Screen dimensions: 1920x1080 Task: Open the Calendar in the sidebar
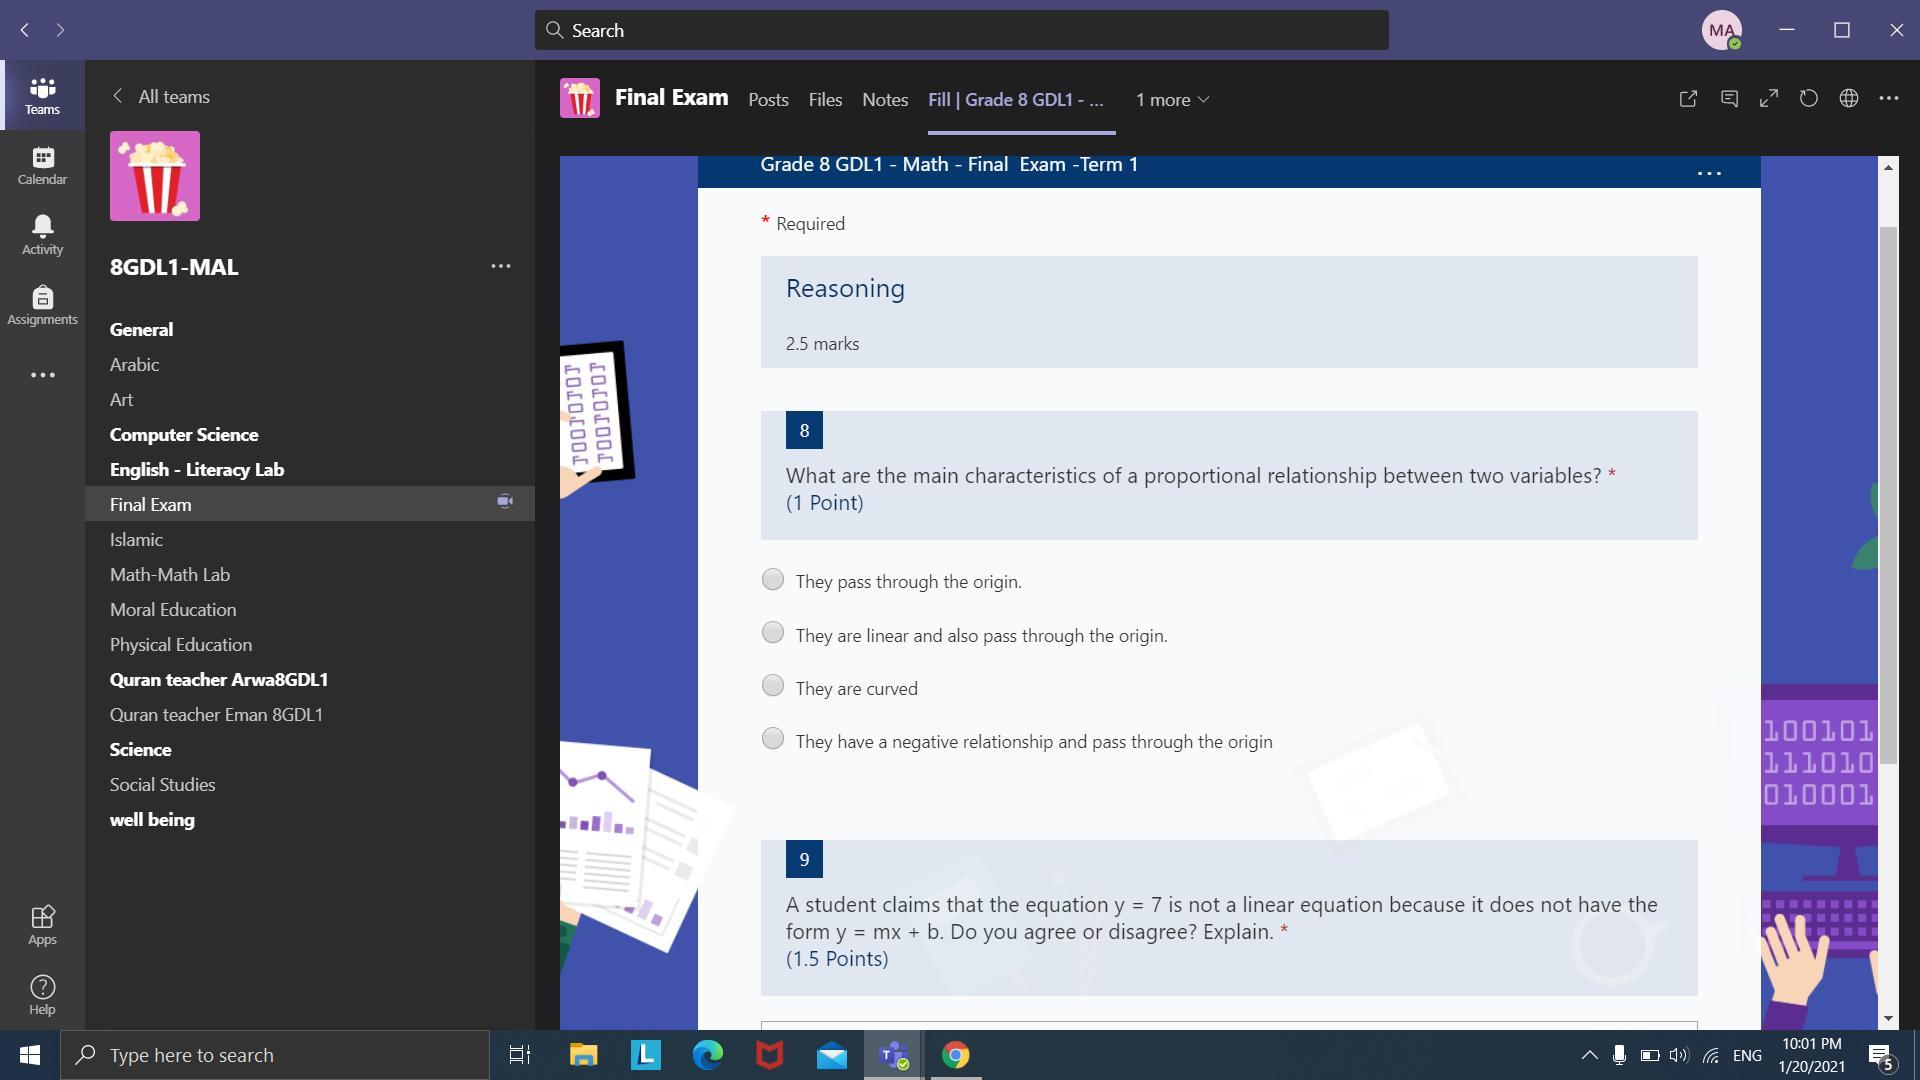click(42, 165)
